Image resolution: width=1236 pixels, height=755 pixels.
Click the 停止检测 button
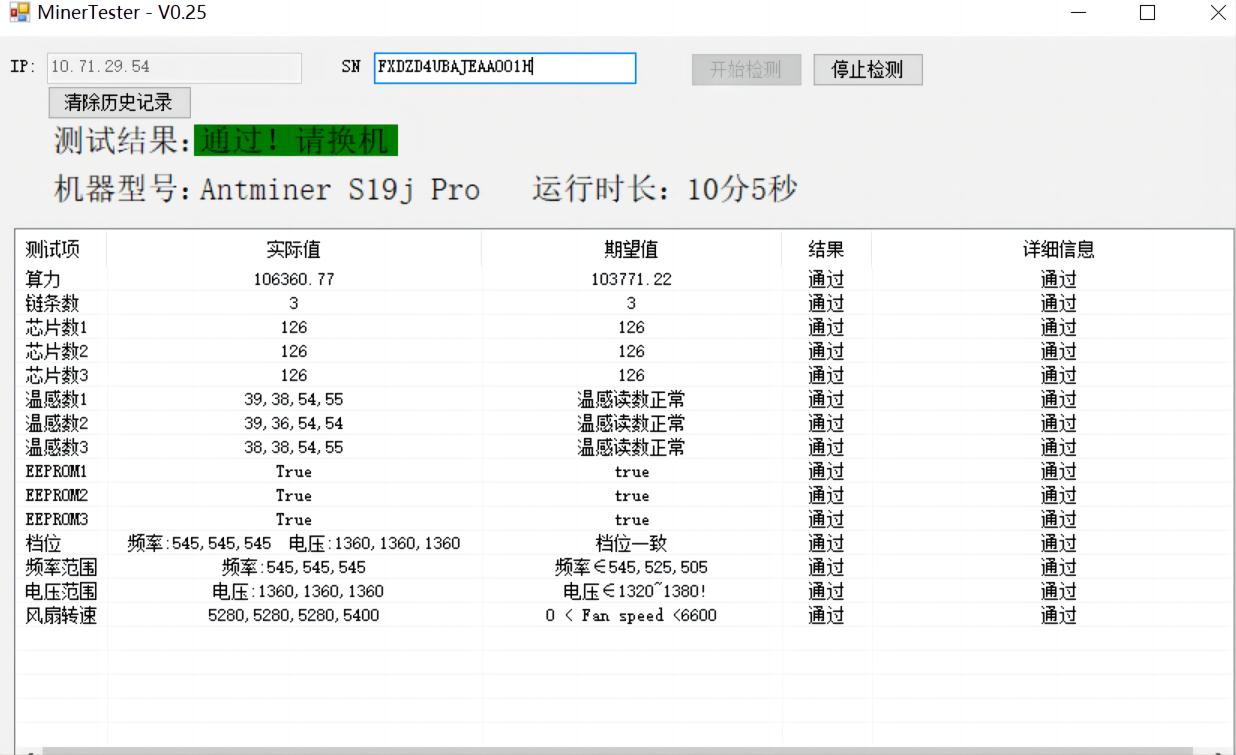[x=867, y=69]
